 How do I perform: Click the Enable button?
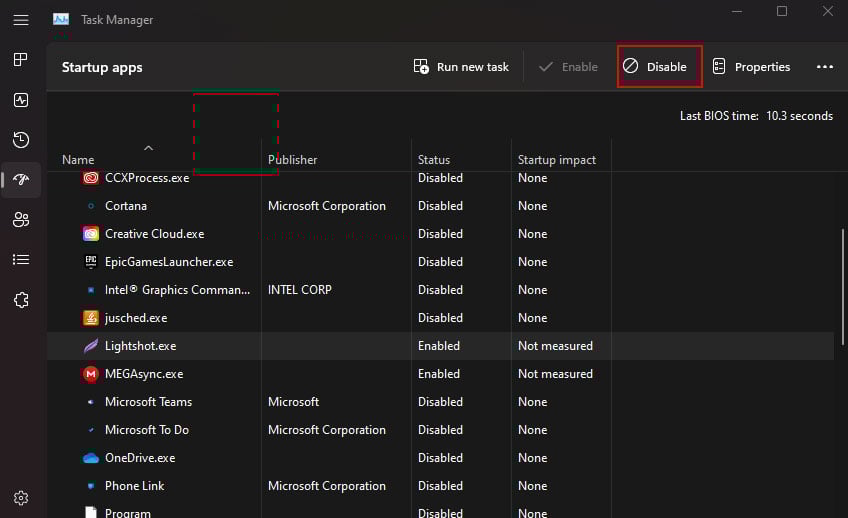tap(568, 67)
